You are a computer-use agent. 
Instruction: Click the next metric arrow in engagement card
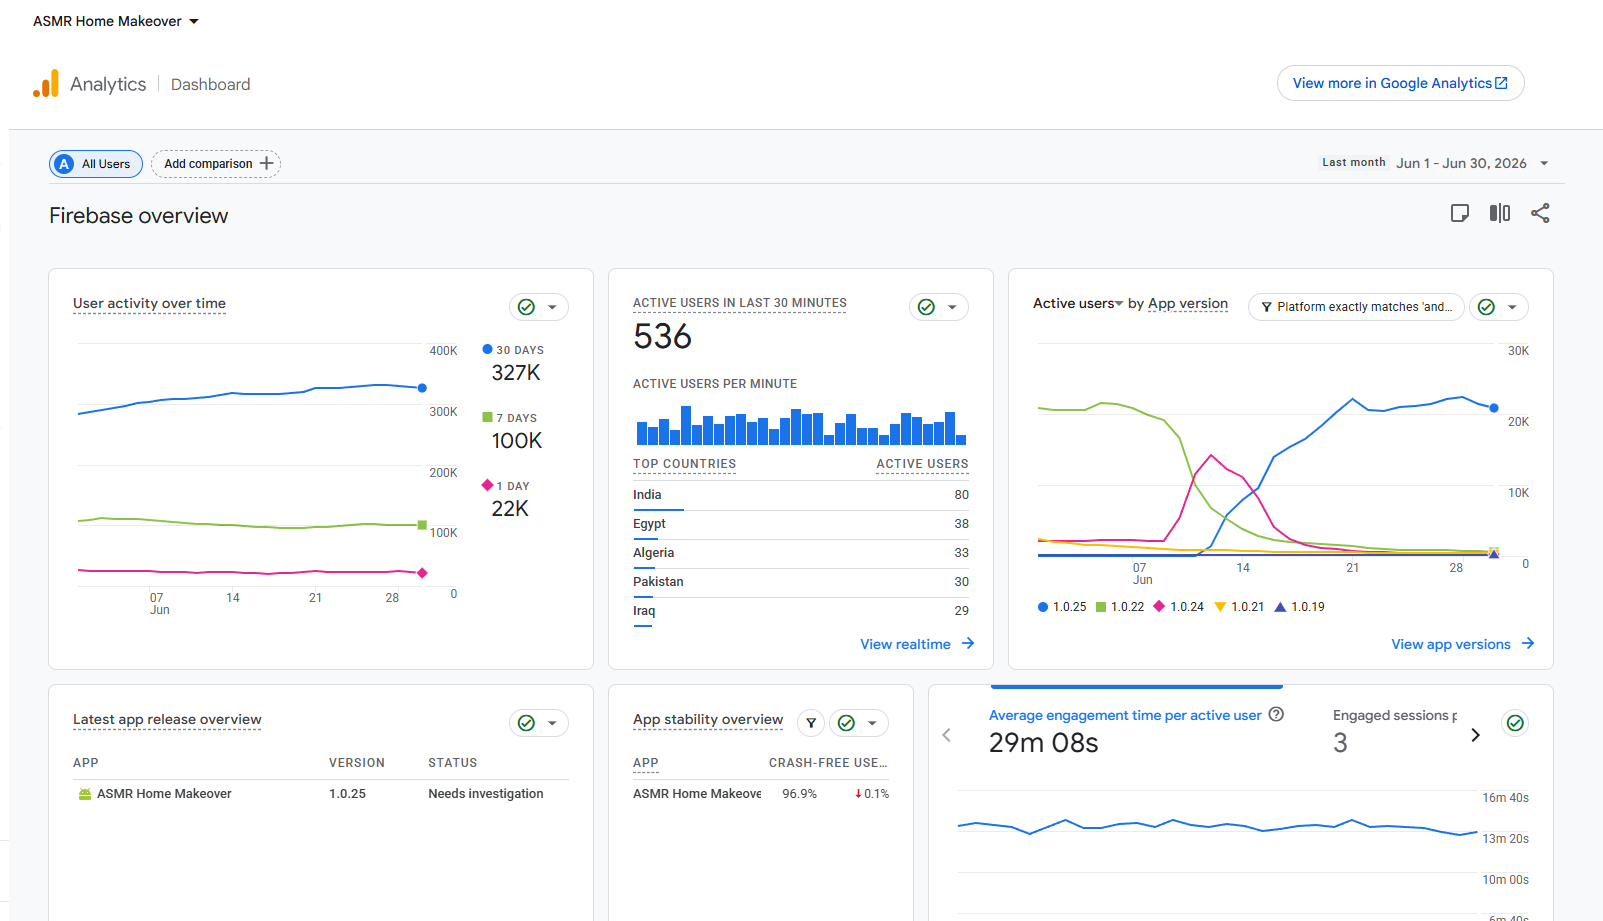click(x=1475, y=735)
